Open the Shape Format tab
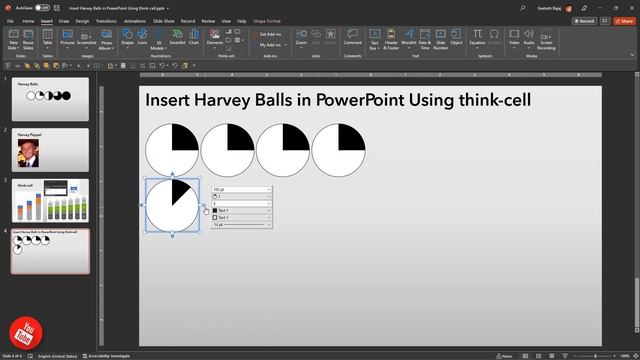 pyautogui.click(x=267, y=21)
